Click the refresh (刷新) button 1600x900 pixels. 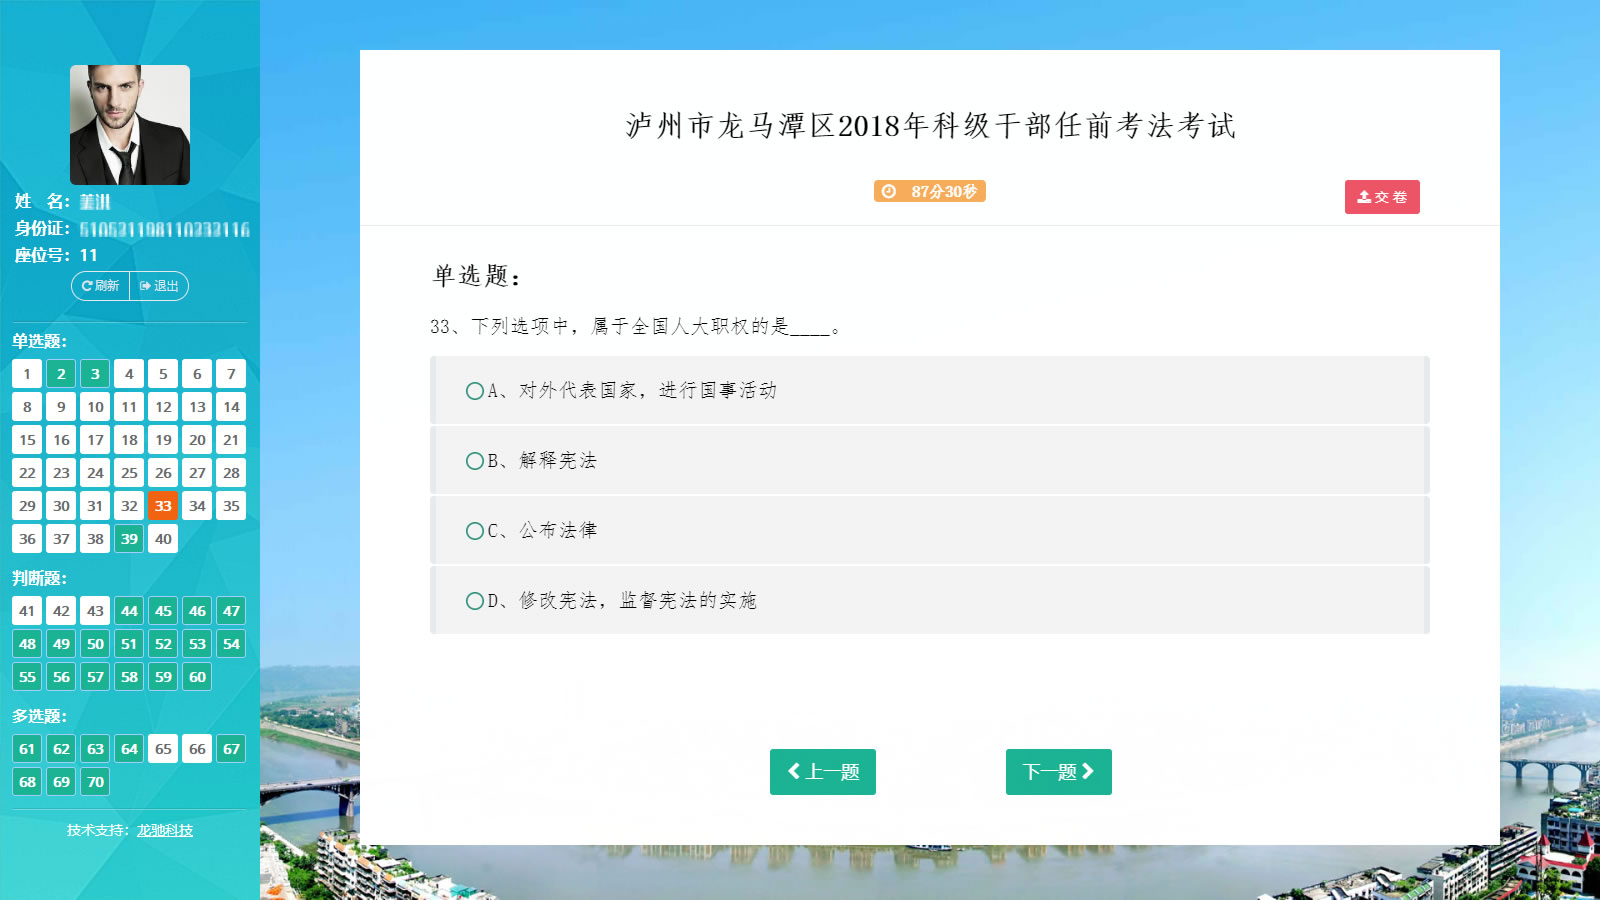coord(100,286)
